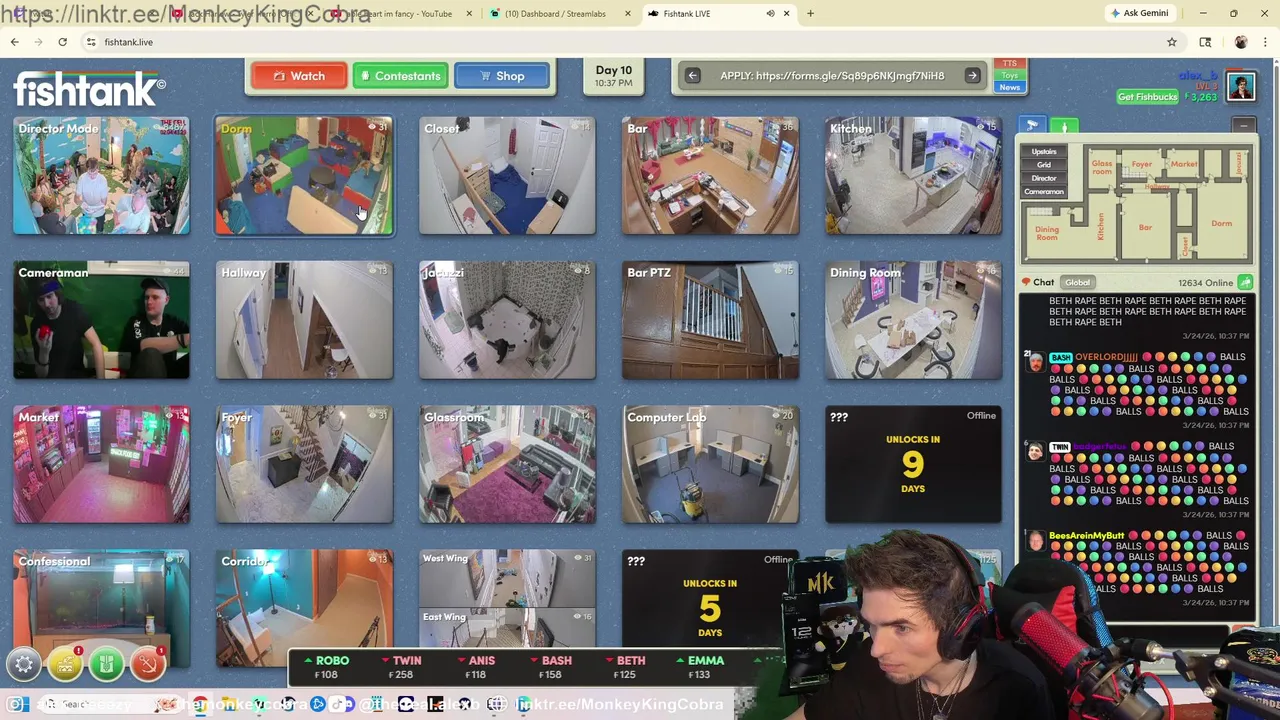Image resolution: width=1280 pixels, height=720 pixels.
Task: Switch map to Upstairs
Action: 1043,152
